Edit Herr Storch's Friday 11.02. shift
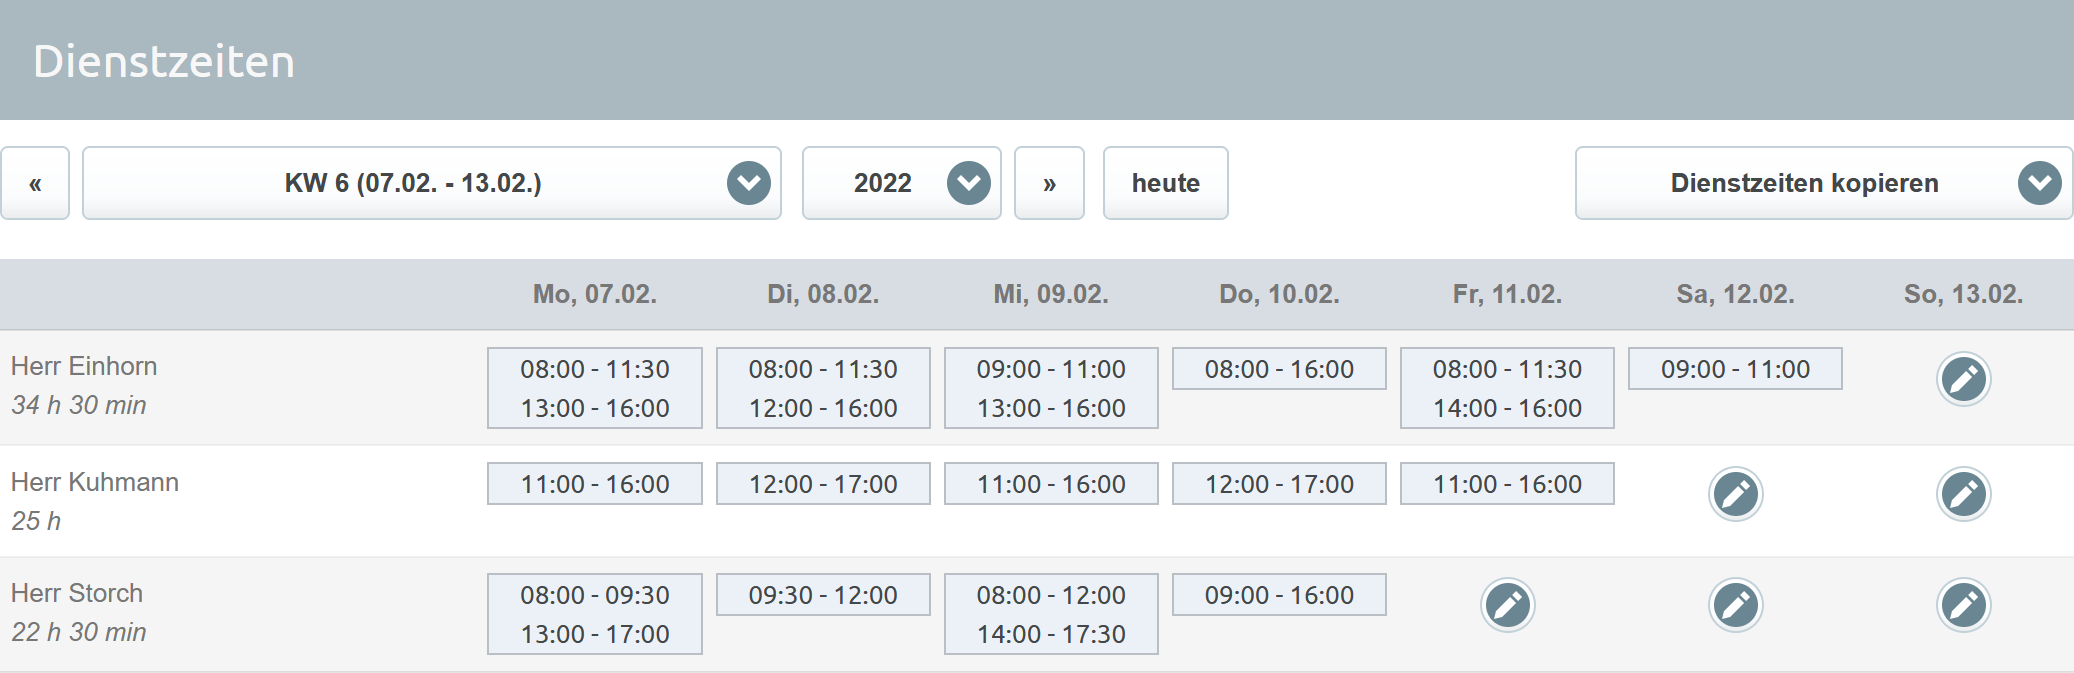2074x673 pixels. click(1507, 605)
